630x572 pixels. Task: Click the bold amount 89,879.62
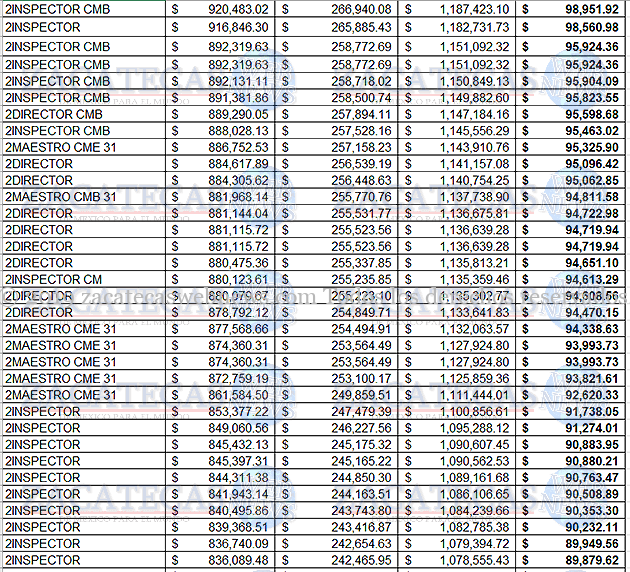pyautogui.click(x=592, y=560)
